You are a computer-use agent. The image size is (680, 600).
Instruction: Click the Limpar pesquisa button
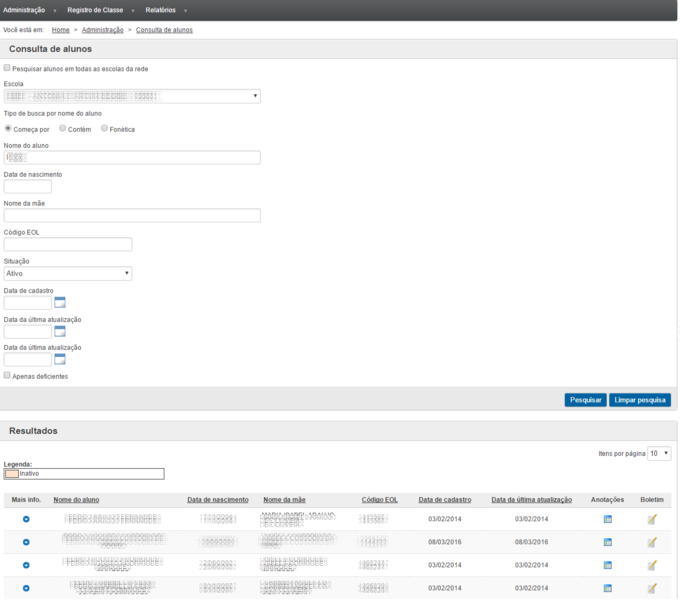[x=640, y=400]
